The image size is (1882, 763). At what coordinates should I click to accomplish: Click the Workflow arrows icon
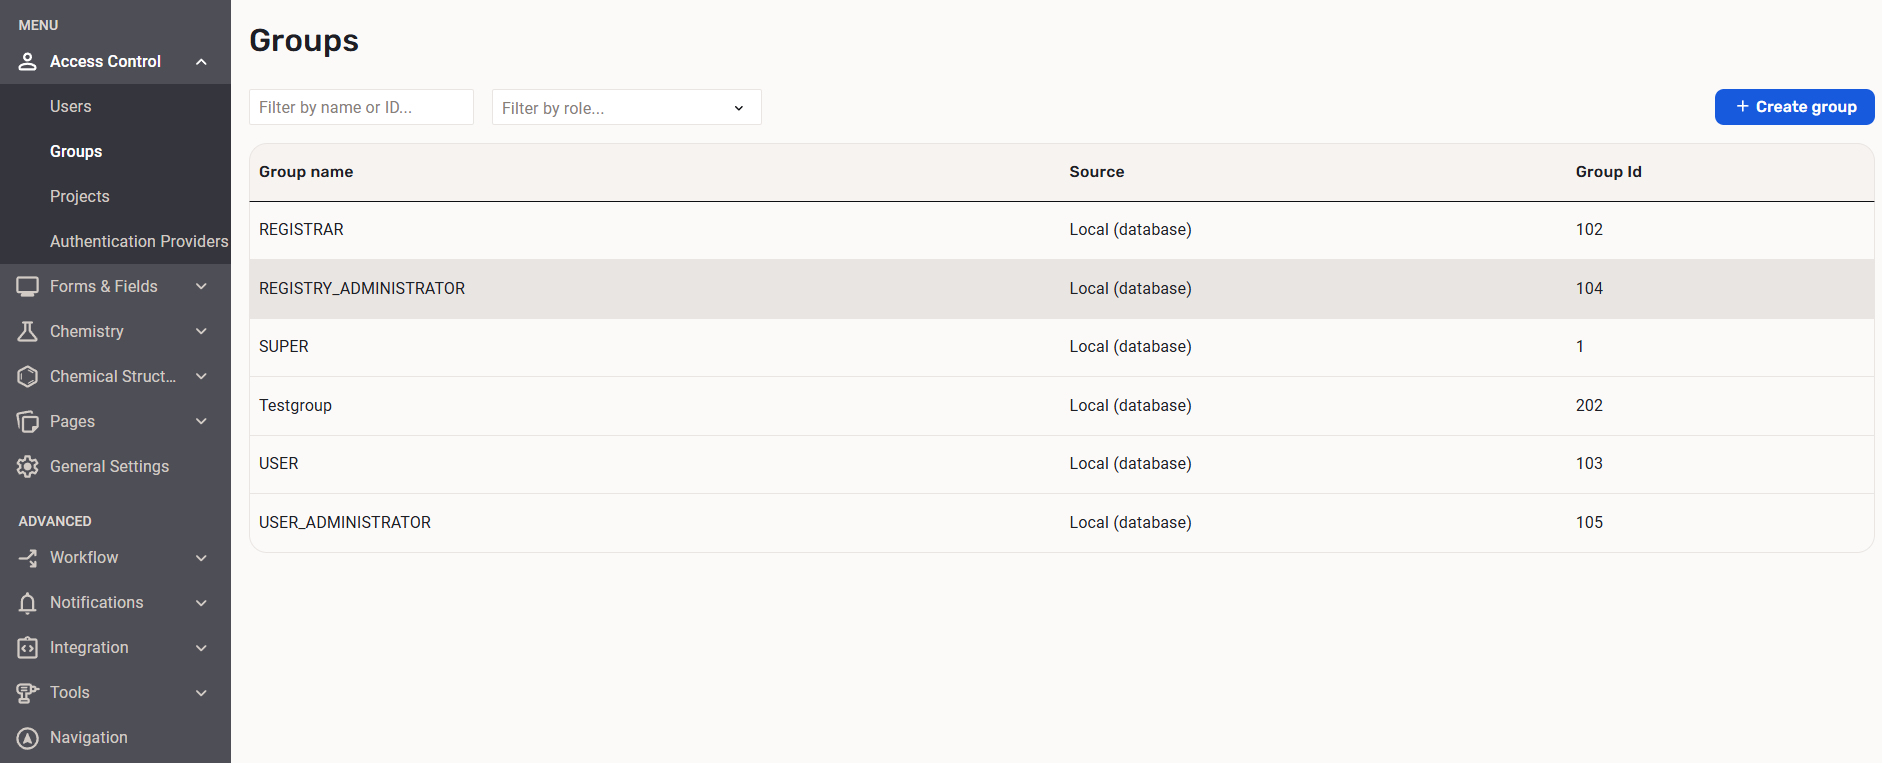point(28,558)
